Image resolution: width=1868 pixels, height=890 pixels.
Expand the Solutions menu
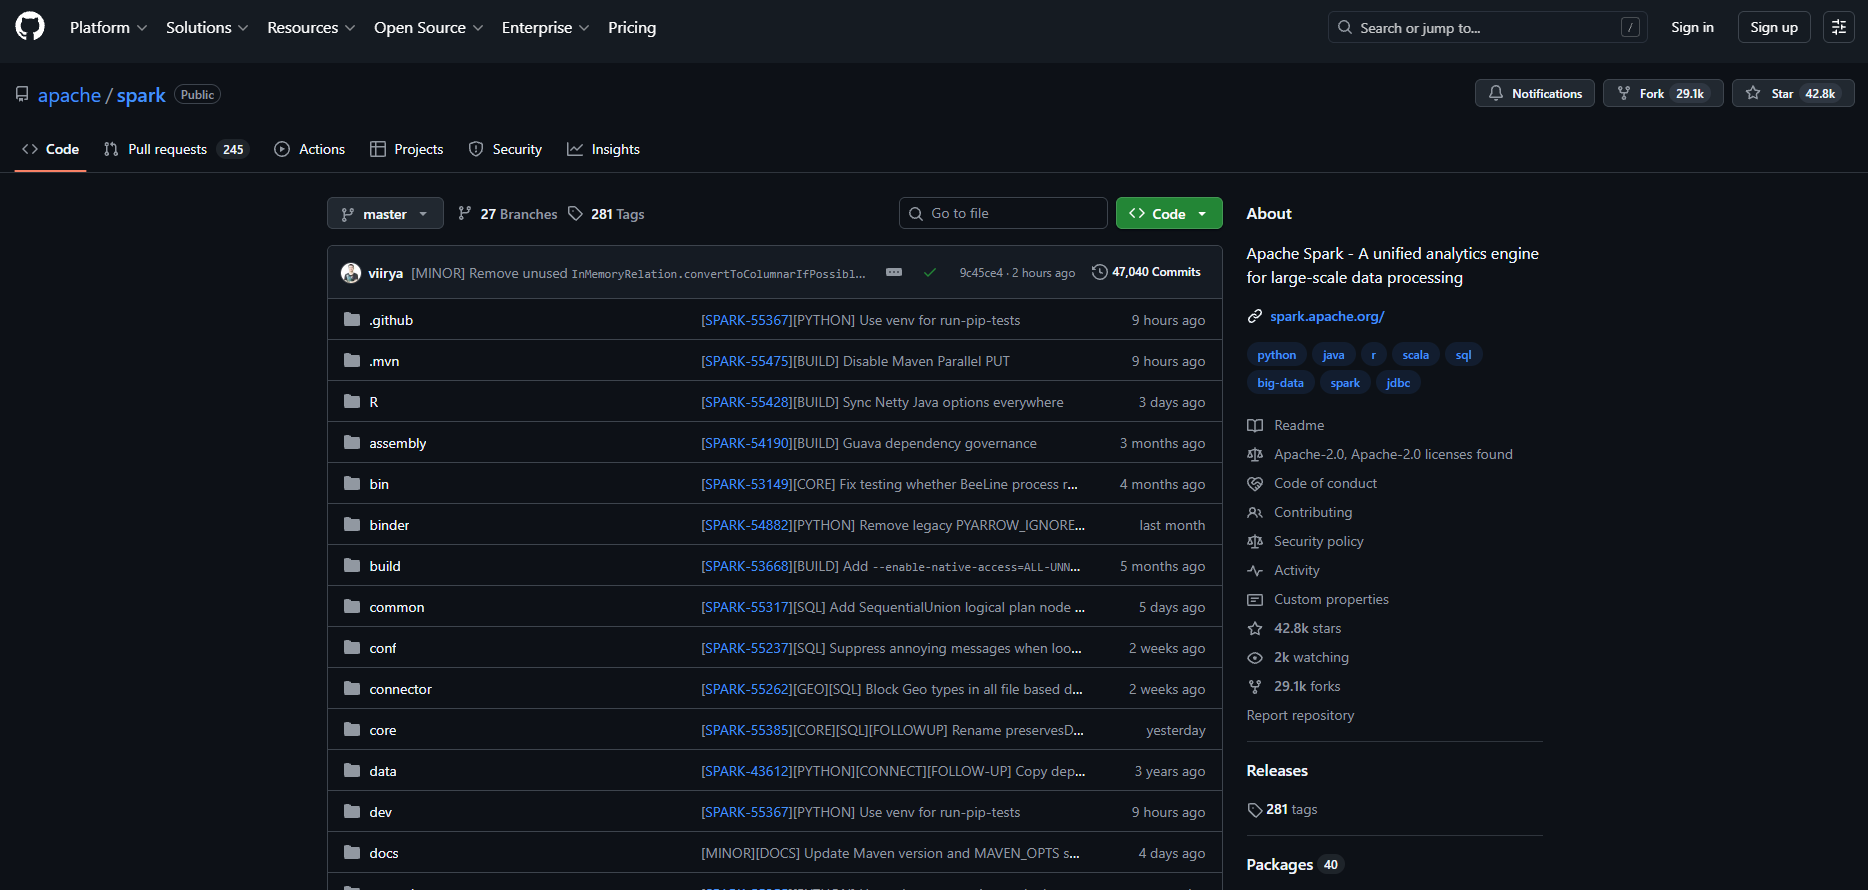tap(206, 27)
